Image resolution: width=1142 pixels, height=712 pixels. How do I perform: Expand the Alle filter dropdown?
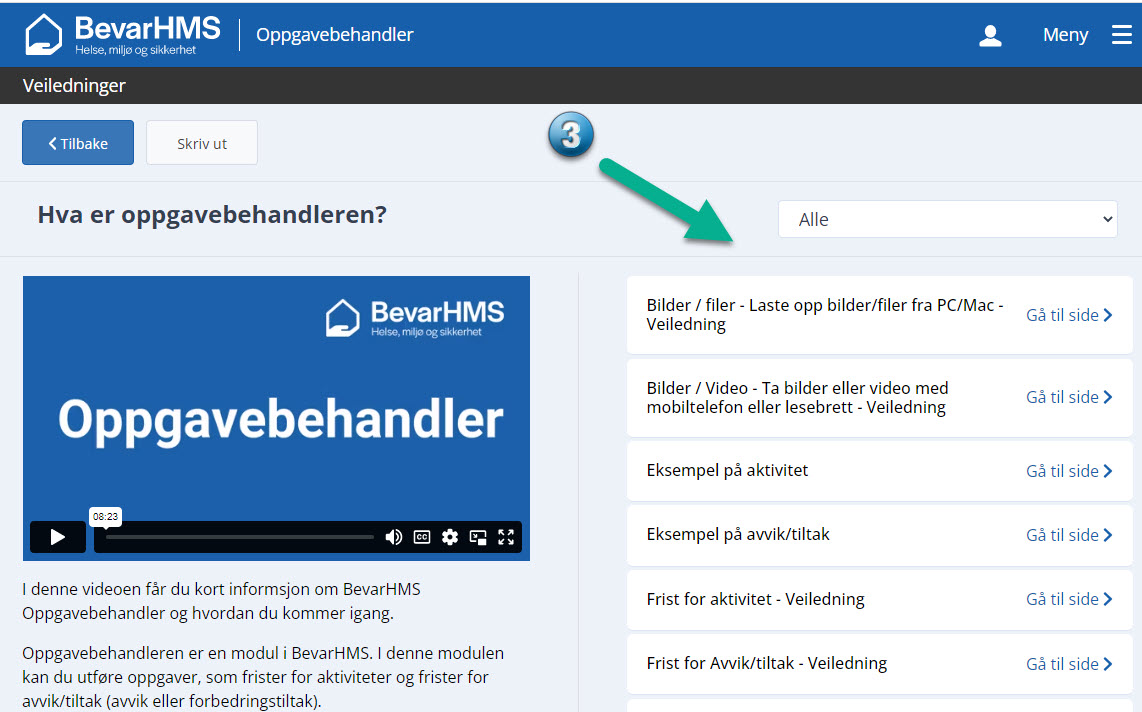point(947,219)
